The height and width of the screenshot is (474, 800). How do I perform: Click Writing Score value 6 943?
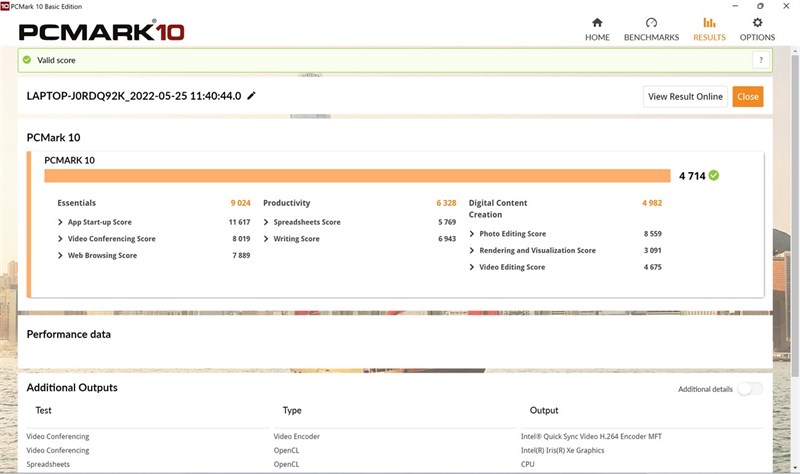[447, 238]
